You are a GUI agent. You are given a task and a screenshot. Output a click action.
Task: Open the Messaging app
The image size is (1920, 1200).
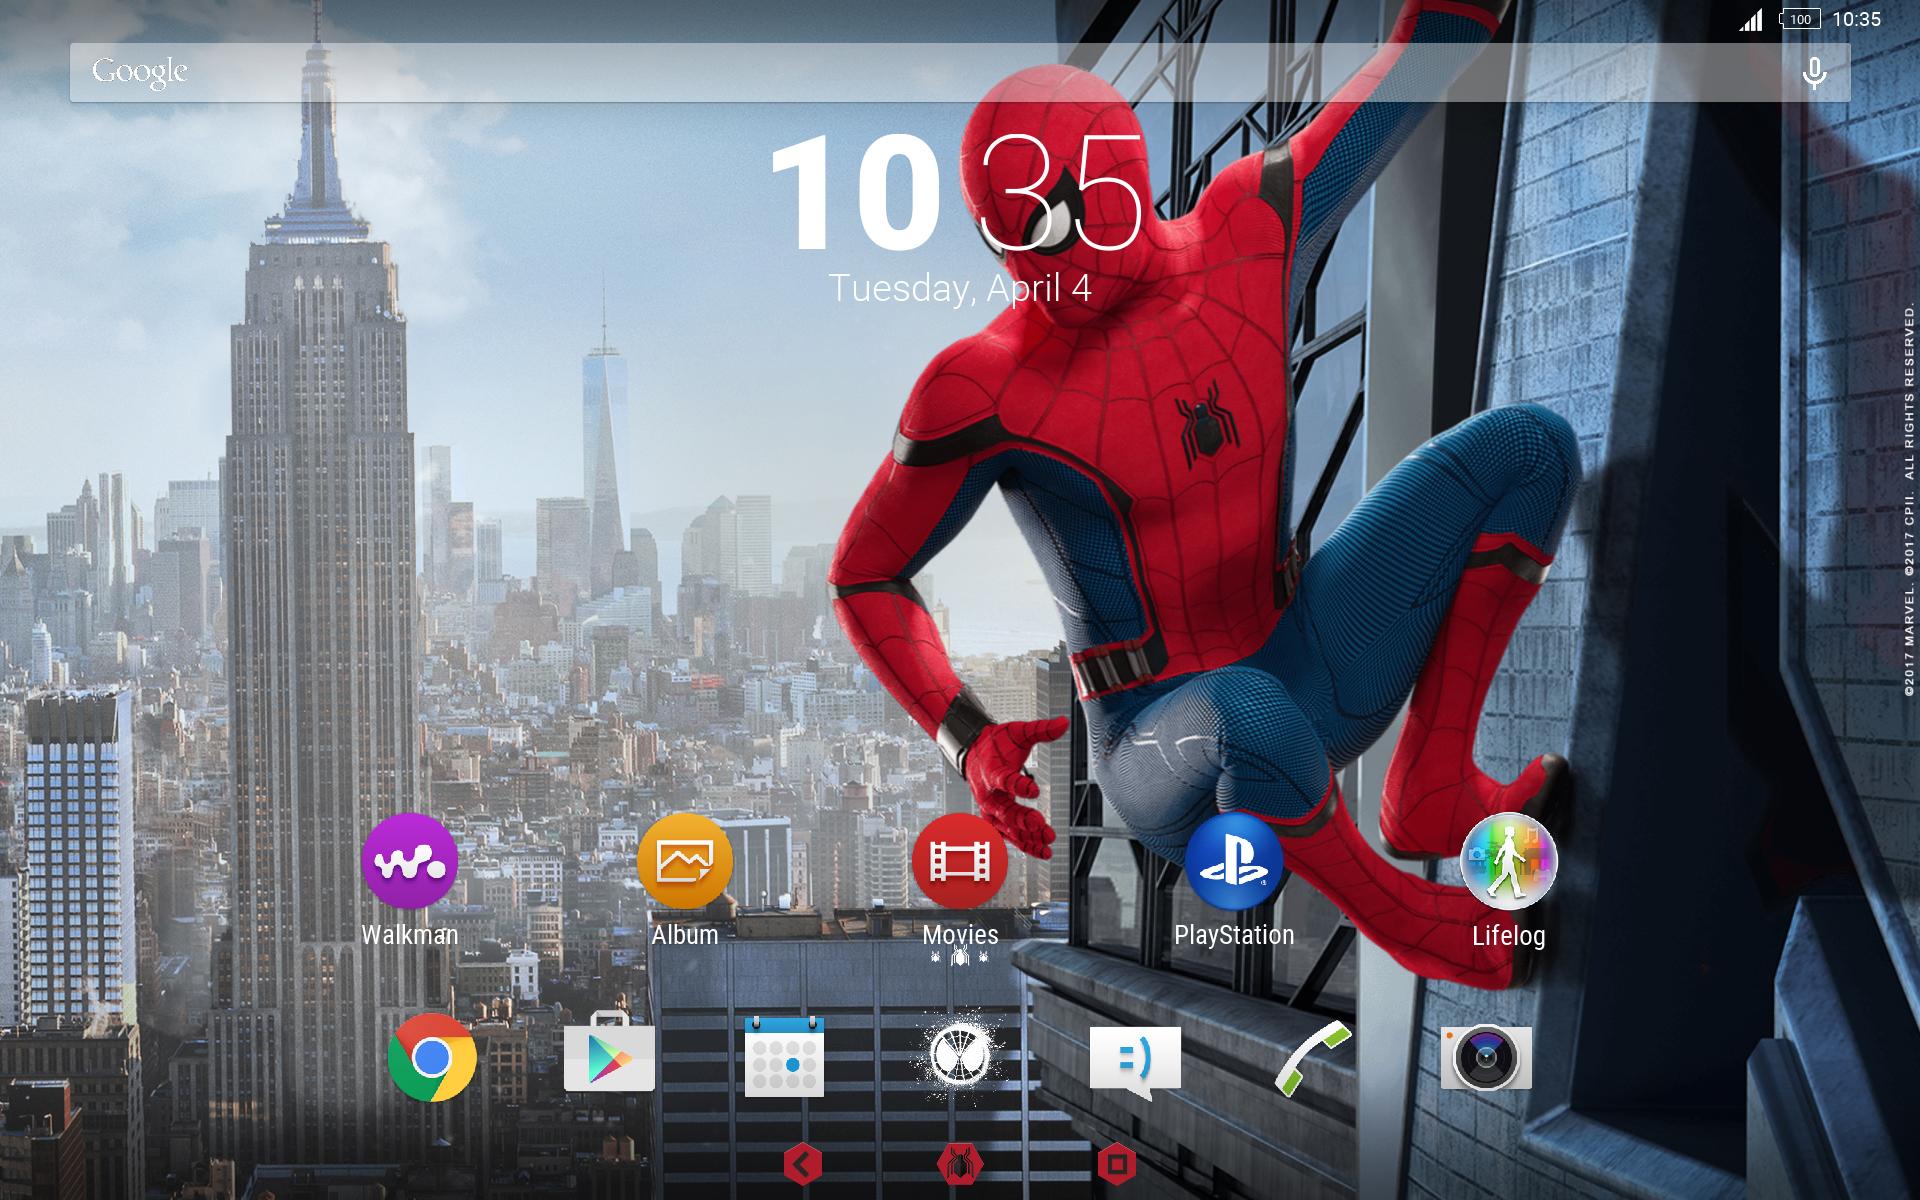point(1135,1060)
